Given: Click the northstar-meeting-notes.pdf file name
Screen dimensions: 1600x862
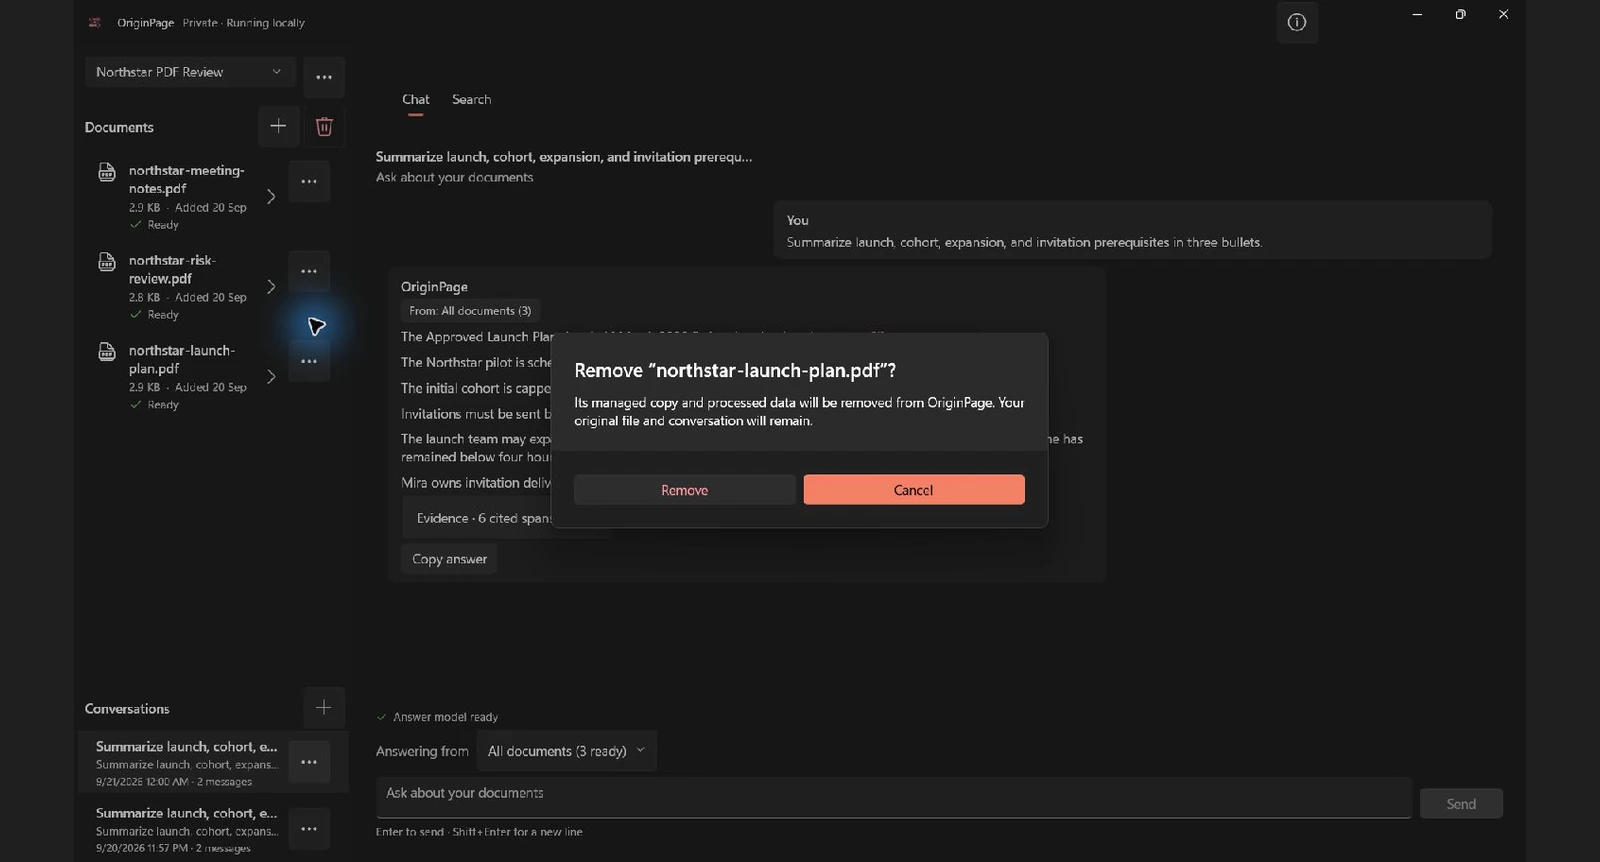Looking at the screenshot, I should (x=186, y=180).
